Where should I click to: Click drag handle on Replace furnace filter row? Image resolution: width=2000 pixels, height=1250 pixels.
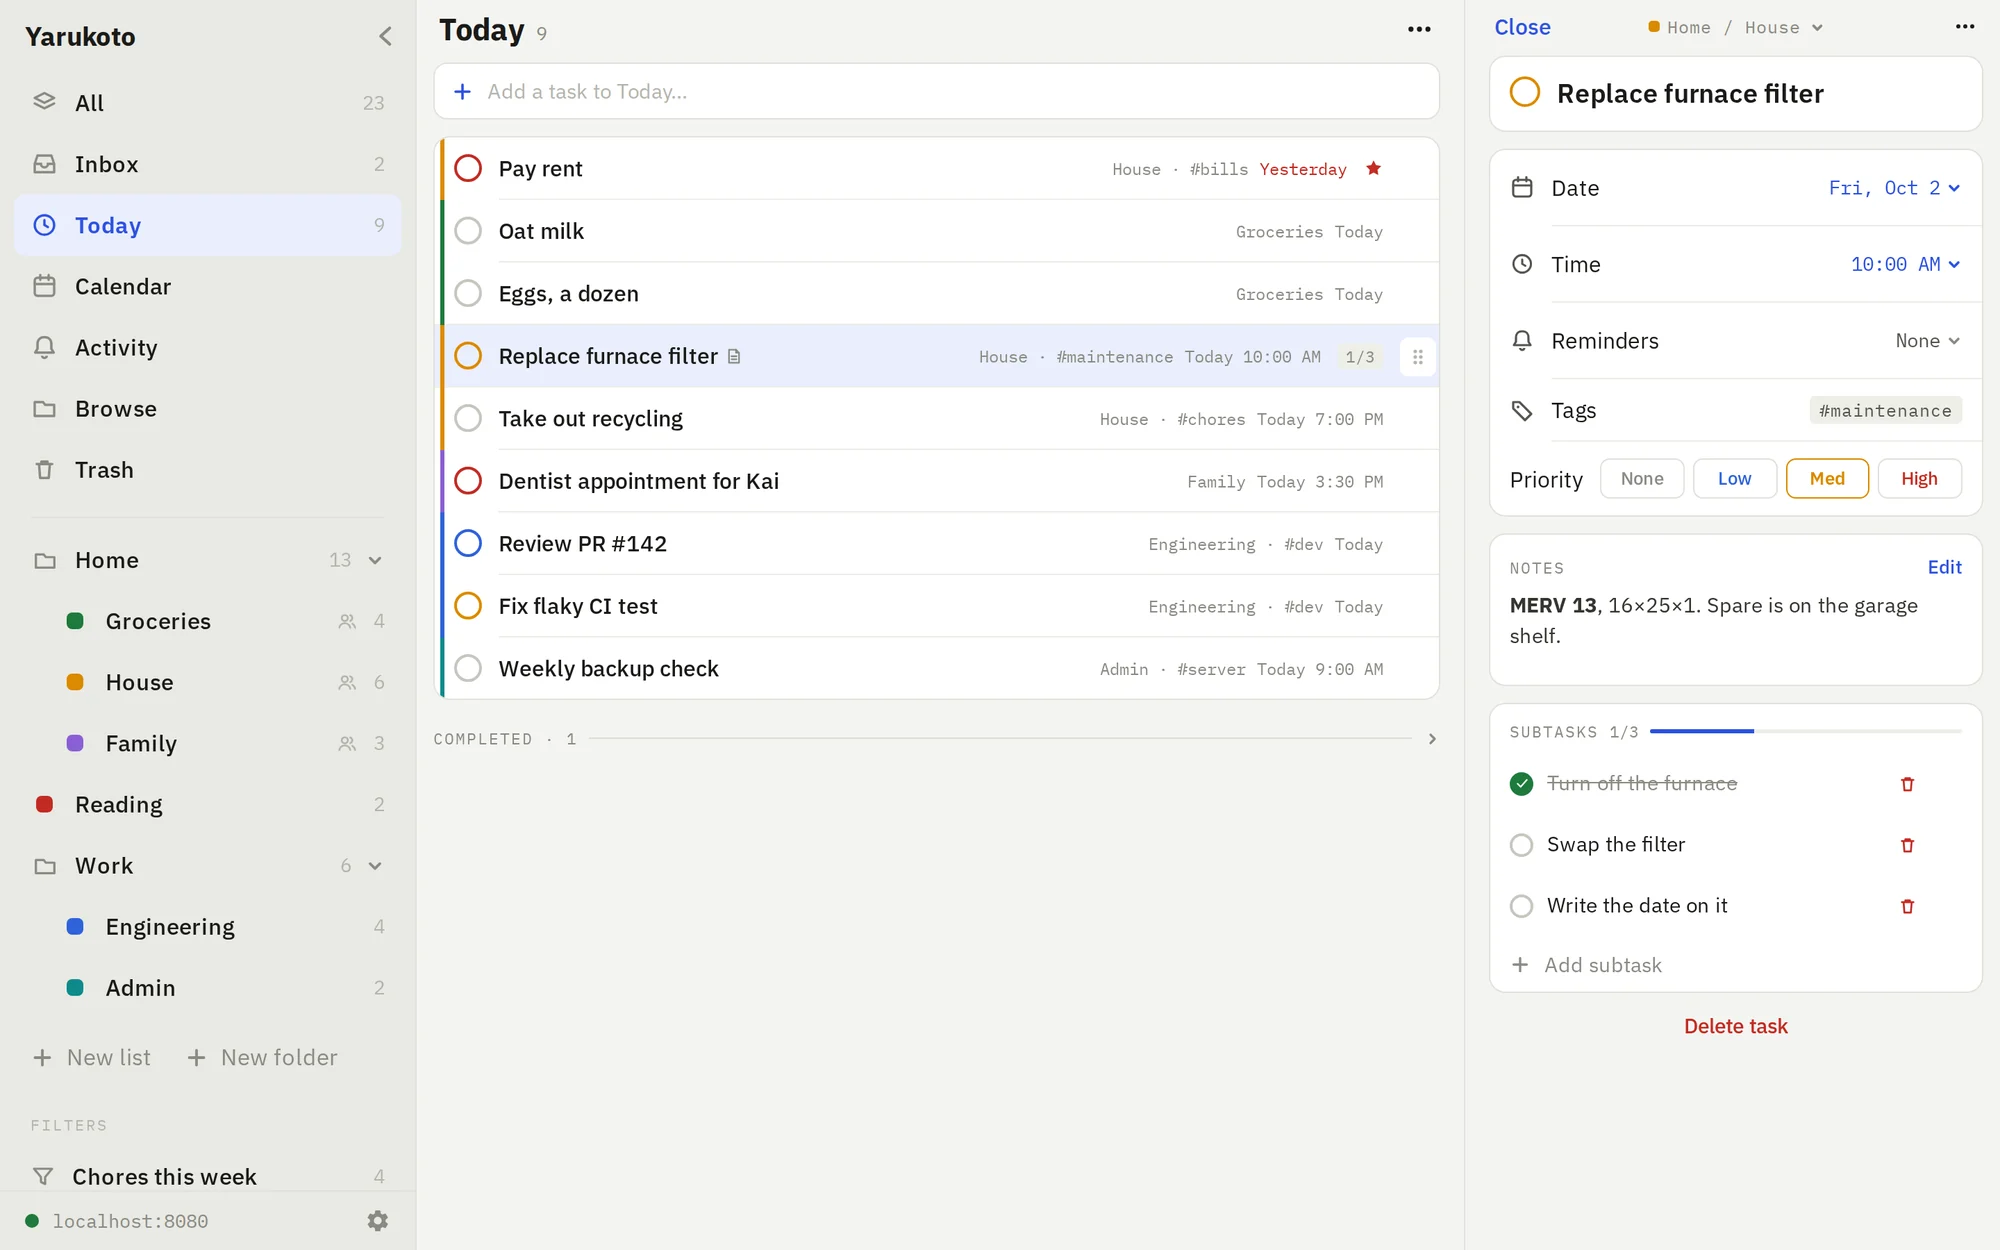1417,357
